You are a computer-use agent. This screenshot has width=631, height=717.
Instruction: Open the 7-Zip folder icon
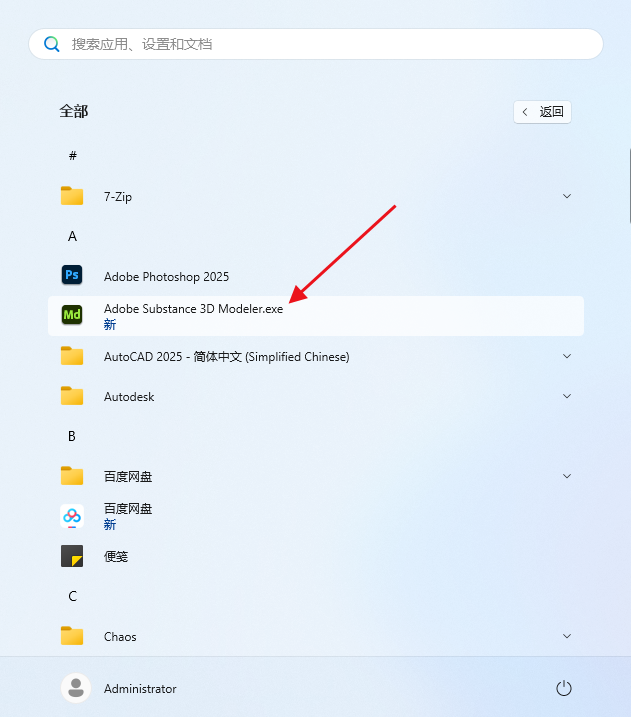(72, 196)
